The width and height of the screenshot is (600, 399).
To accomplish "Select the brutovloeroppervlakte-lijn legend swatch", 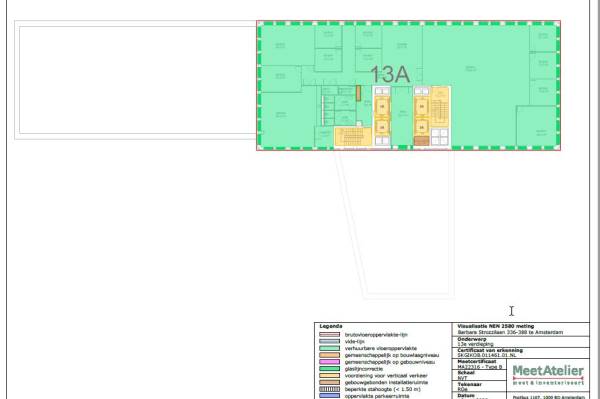I will pyautogui.click(x=329, y=334).
